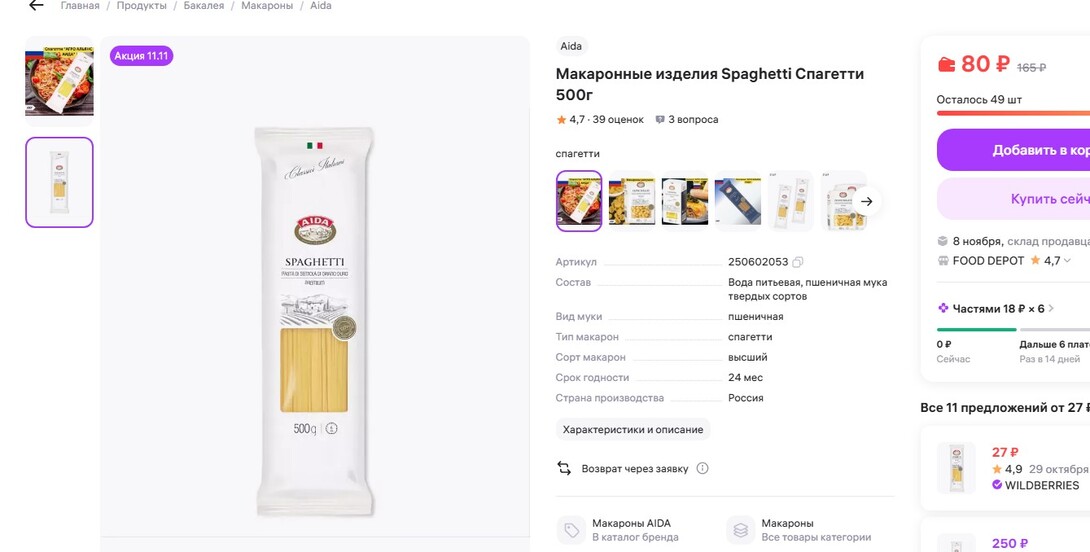Click the back arrow icon
Image resolution: width=1090 pixels, height=552 pixels.
(x=36, y=6)
